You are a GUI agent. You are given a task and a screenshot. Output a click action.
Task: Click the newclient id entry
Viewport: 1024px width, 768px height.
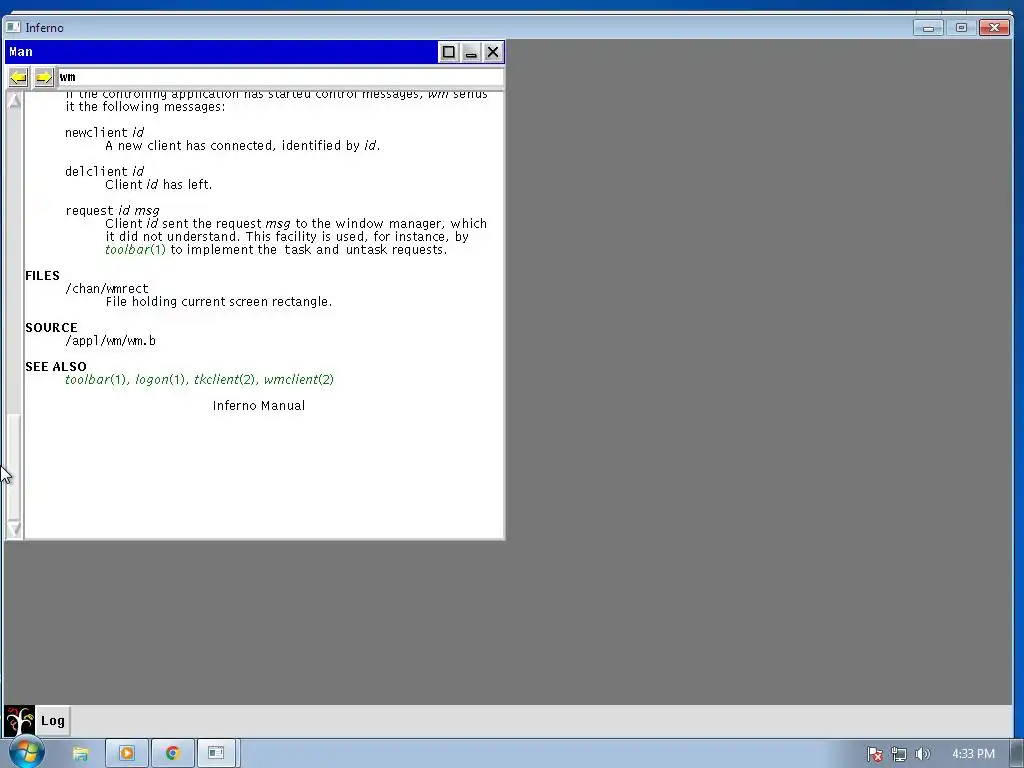coord(104,133)
